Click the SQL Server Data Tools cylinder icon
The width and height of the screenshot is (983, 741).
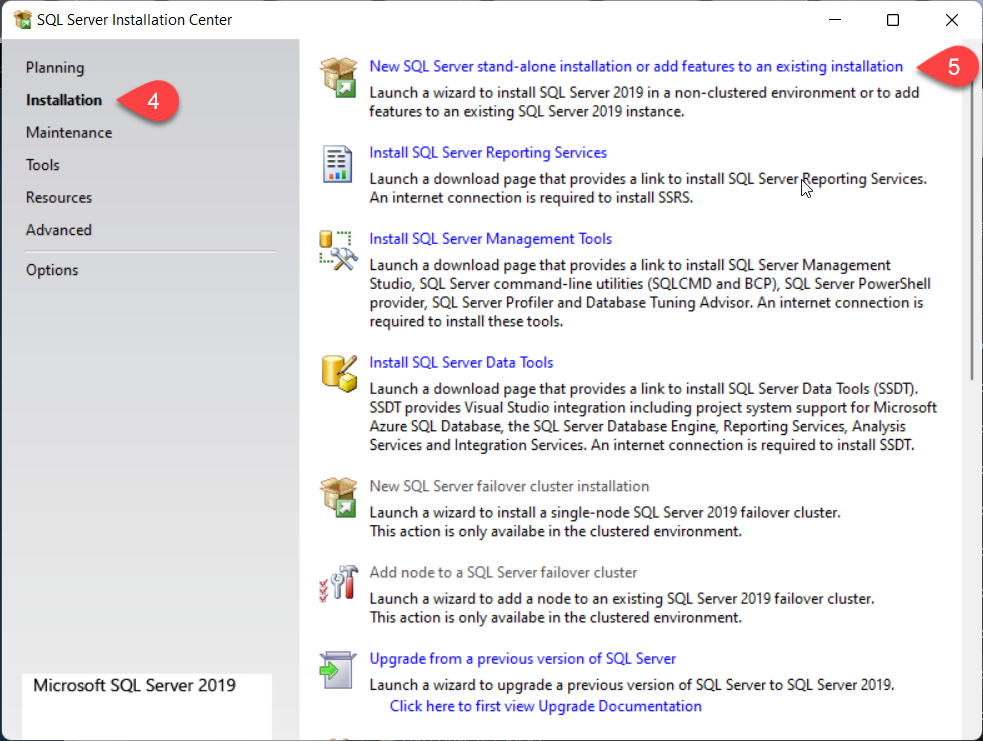[x=339, y=374]
